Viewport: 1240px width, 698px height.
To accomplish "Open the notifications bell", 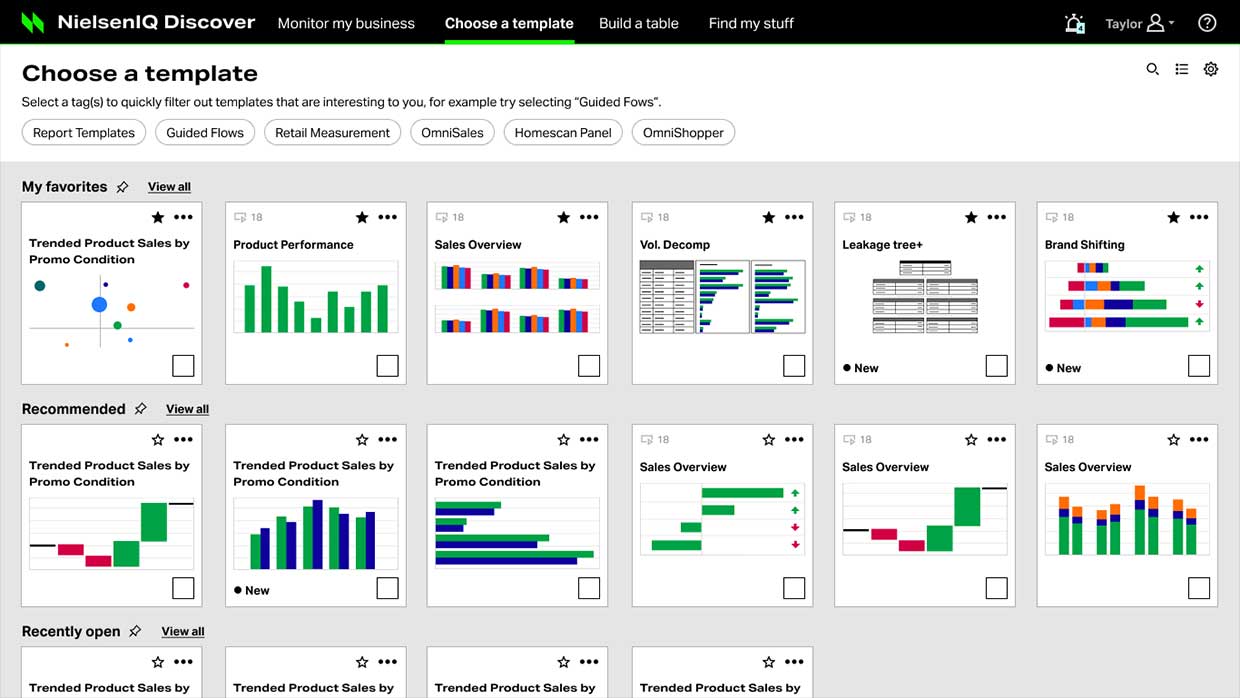I will click(1075, 23).
